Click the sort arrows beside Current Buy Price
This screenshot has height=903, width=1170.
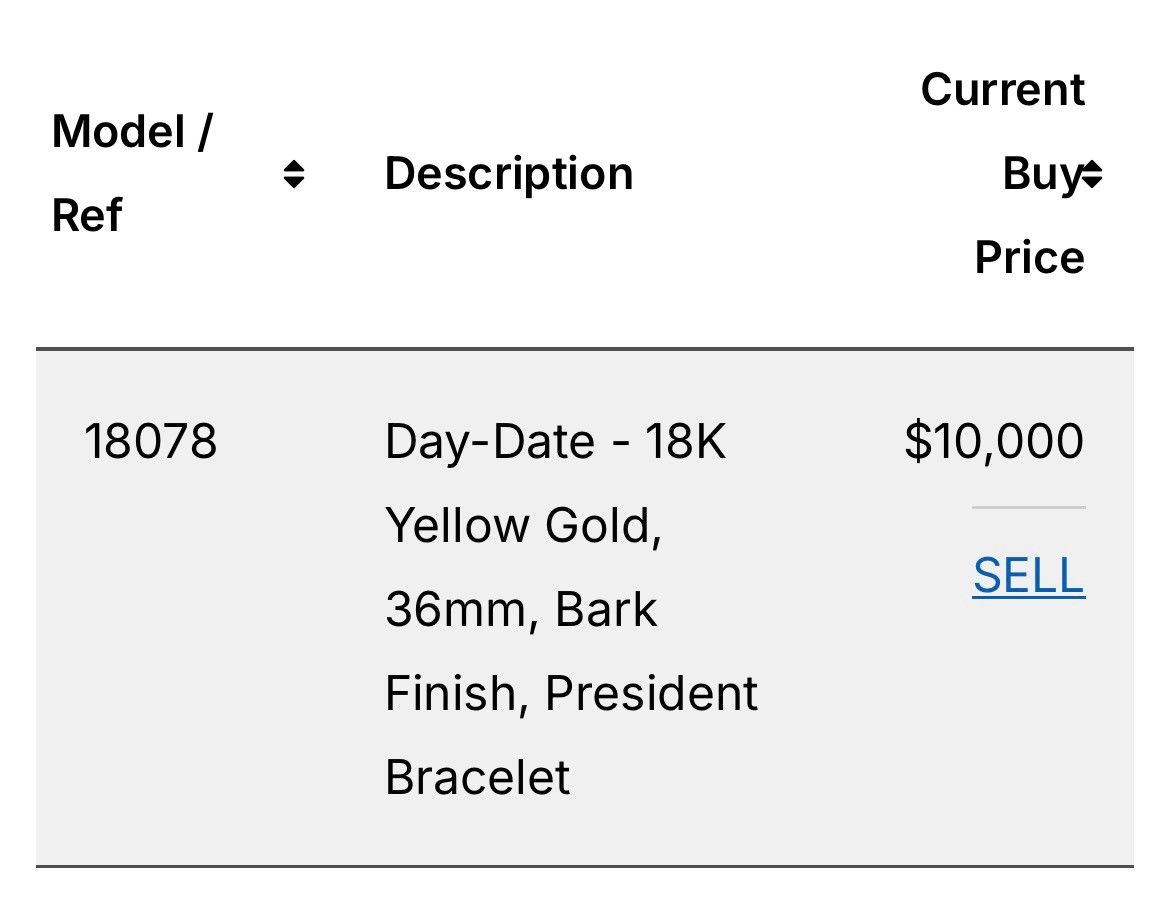1092,174
